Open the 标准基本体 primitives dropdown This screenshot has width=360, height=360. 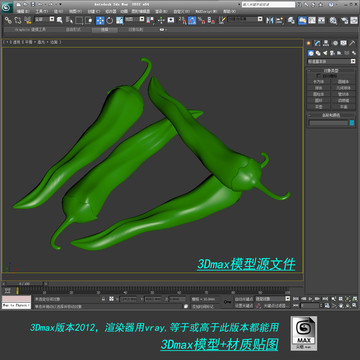(x=331, y=61)
